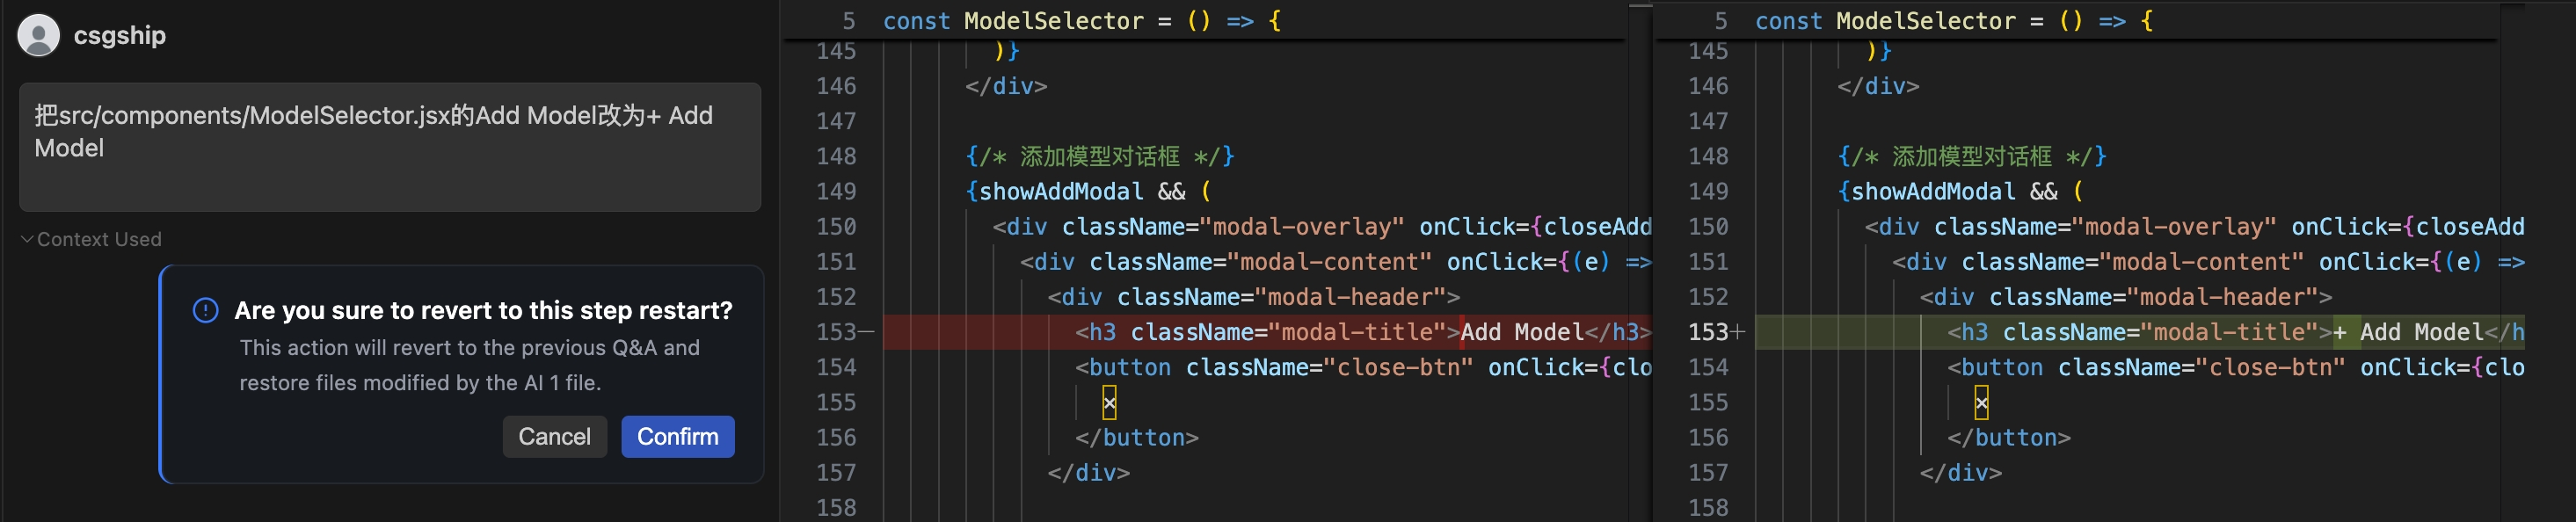Screen dimensions: 2576x522
Task: Click the deletion minus marker beside line 153
Action: [x=866, y=332]
